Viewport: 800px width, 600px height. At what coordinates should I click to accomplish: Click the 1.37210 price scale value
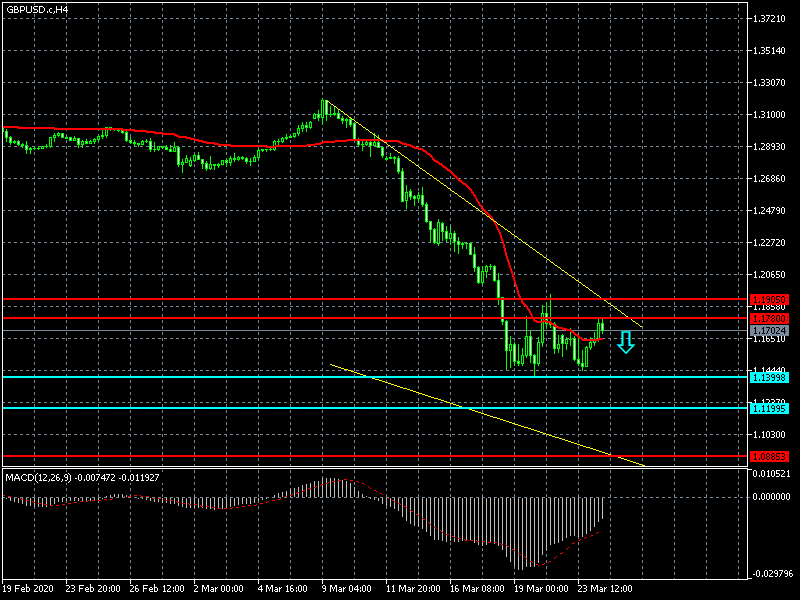(x=770, y=19)
